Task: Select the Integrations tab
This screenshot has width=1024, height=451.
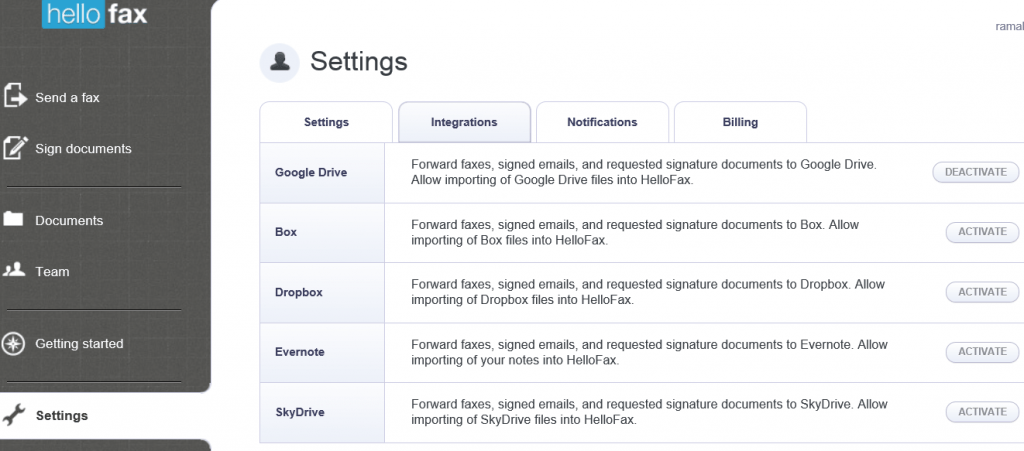Action: point(464,122)
